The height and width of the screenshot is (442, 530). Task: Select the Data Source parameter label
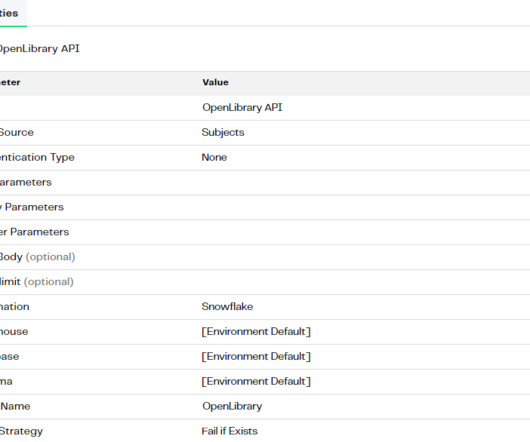click(17, 132)
